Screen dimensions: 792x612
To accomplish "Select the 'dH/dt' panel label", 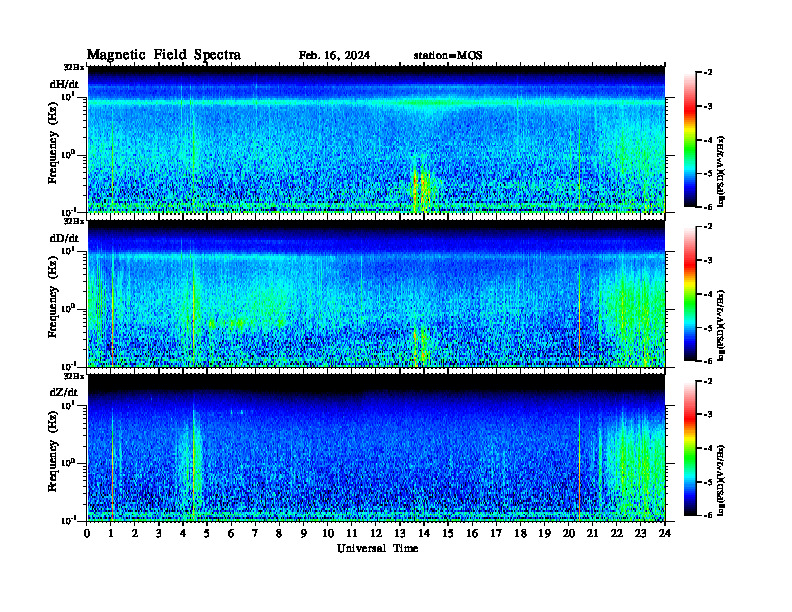I will [64, 84].
